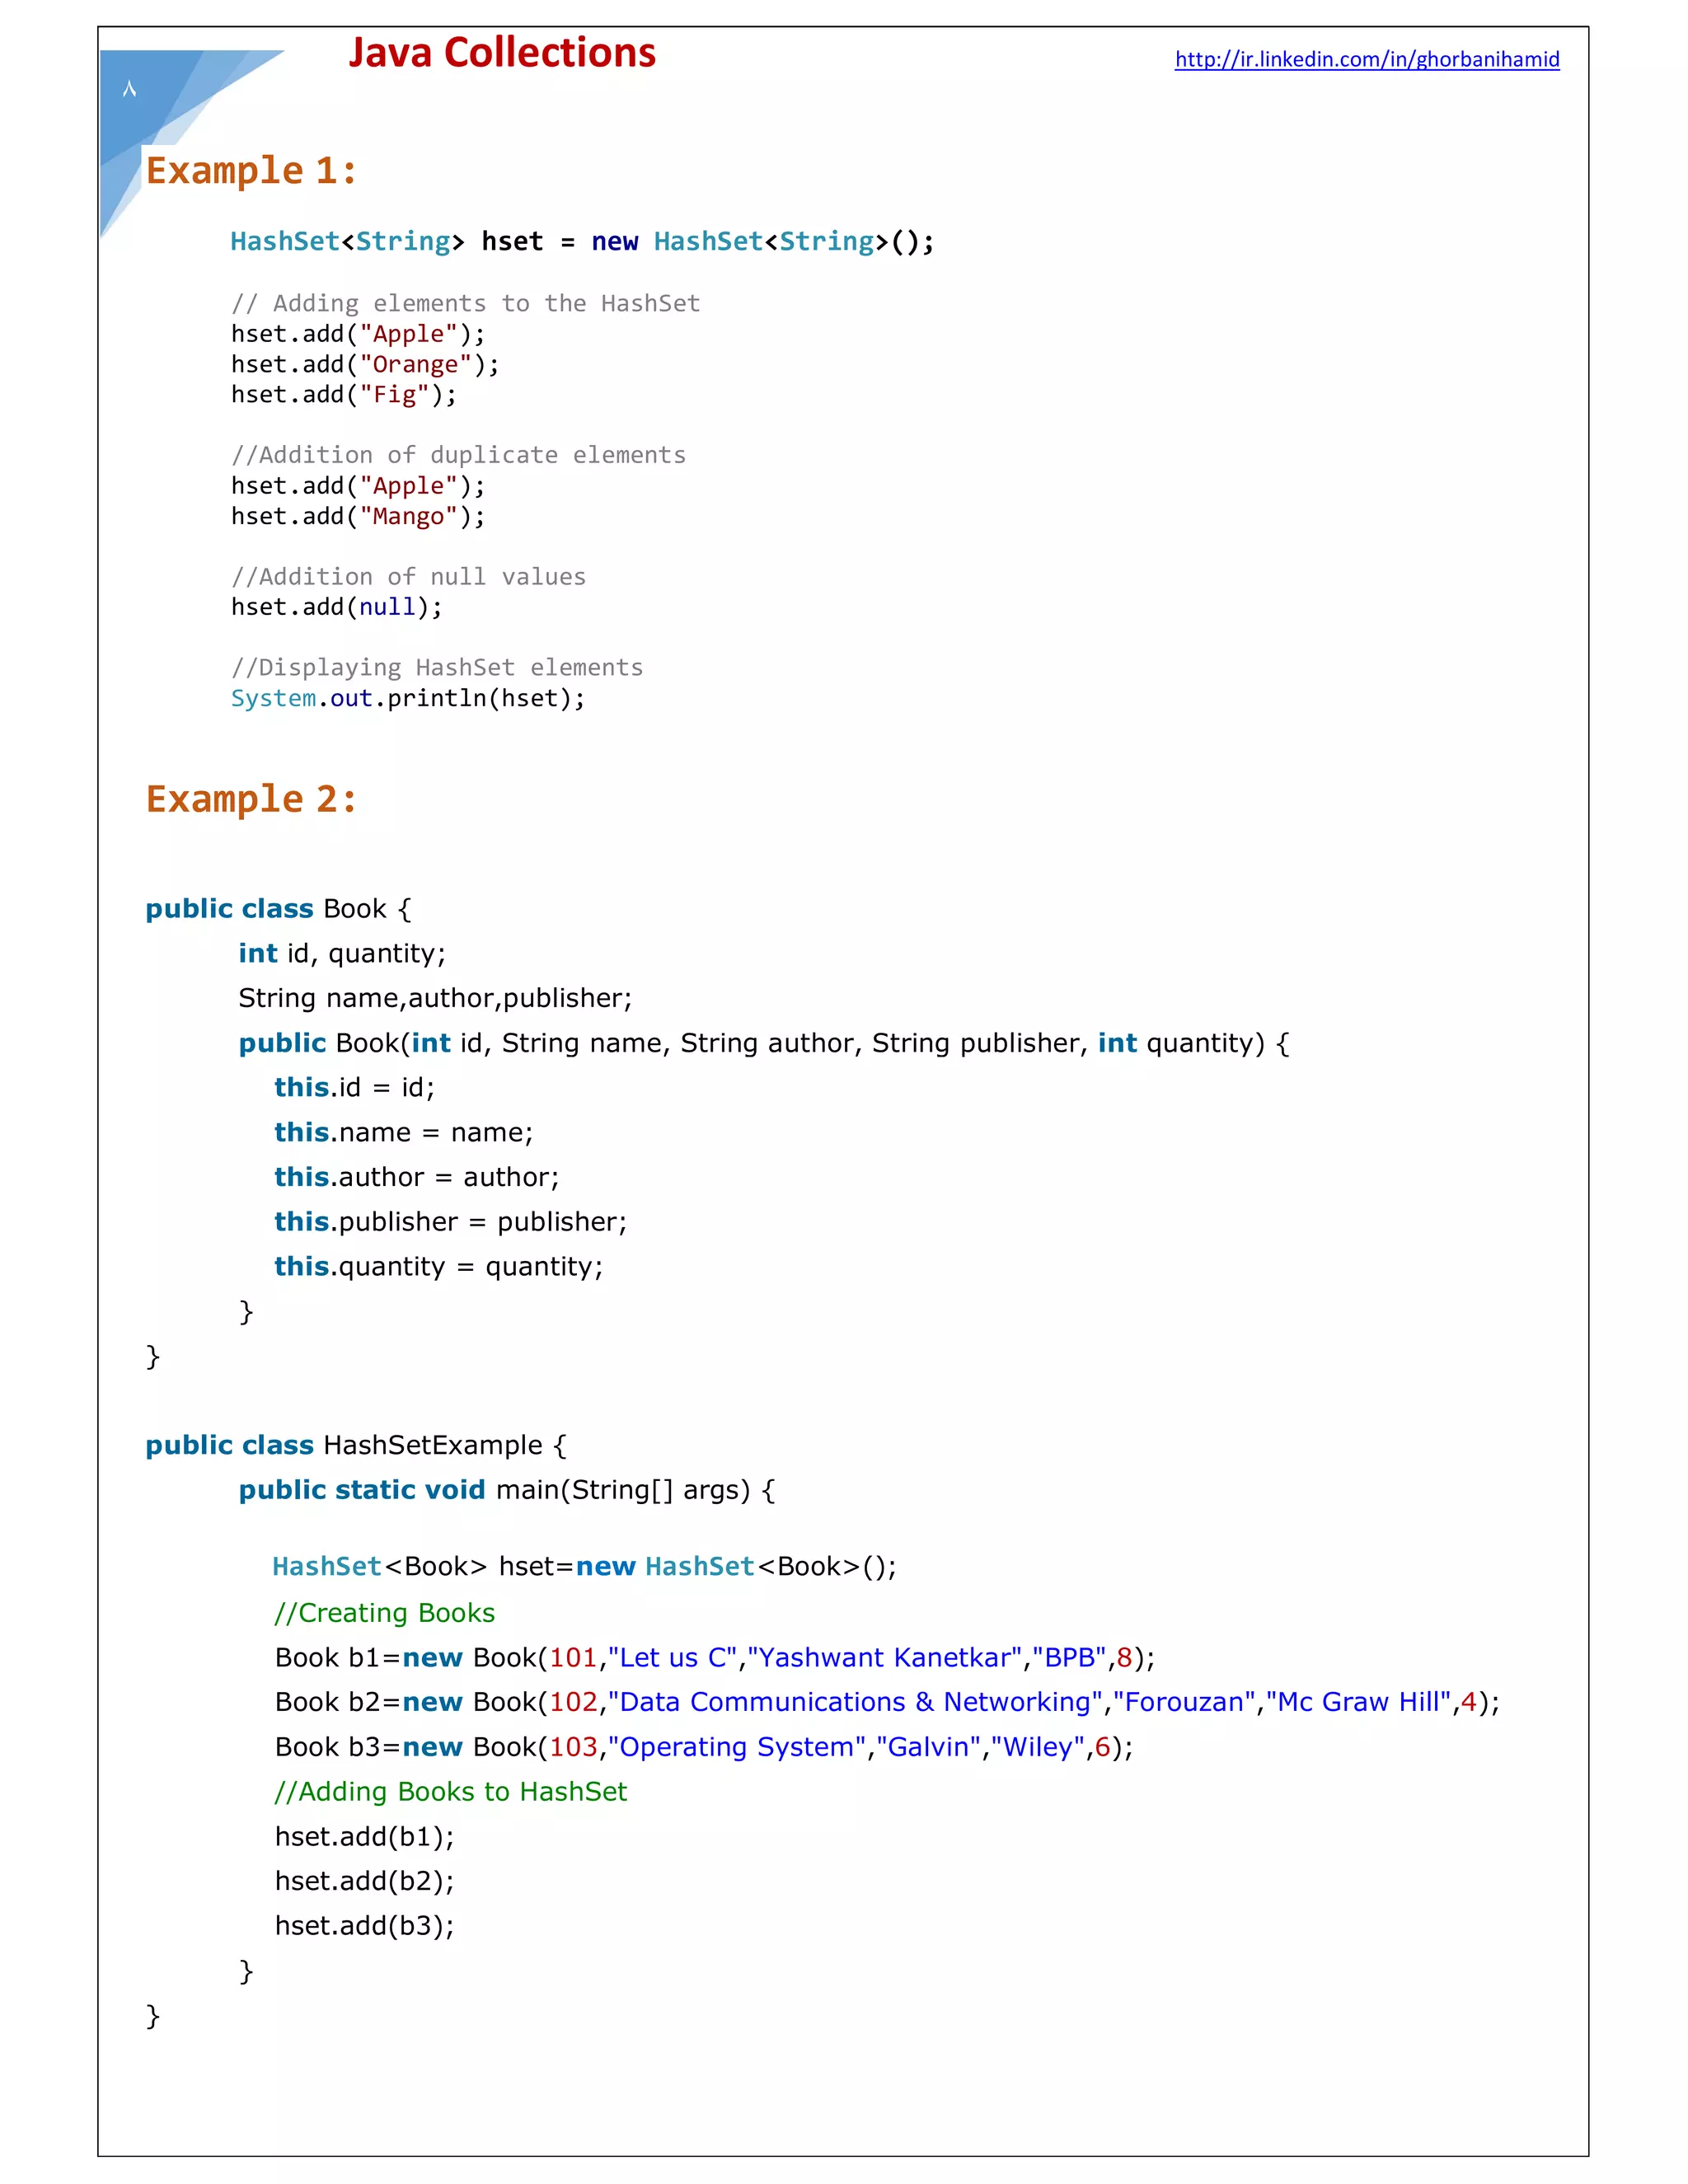
Task: Click the public static void main line
Action: pos(506,1490)
